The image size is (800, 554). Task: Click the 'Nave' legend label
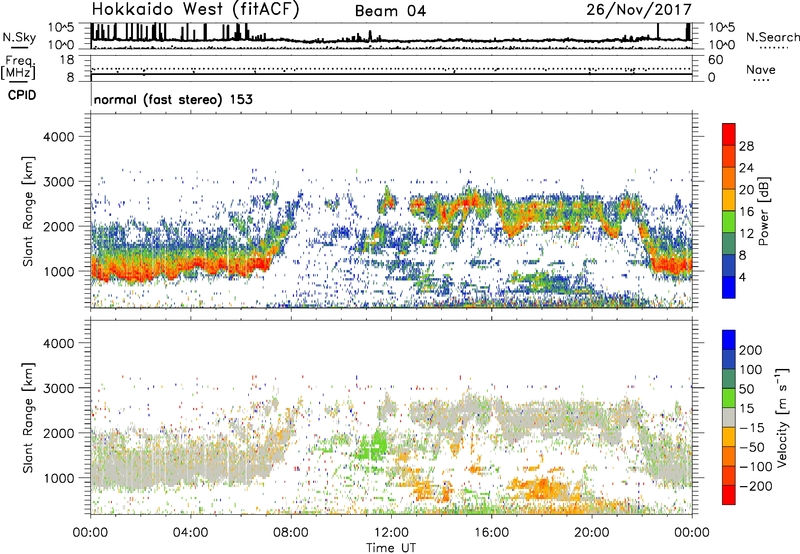pyautogui.click(x=761, y=70)
